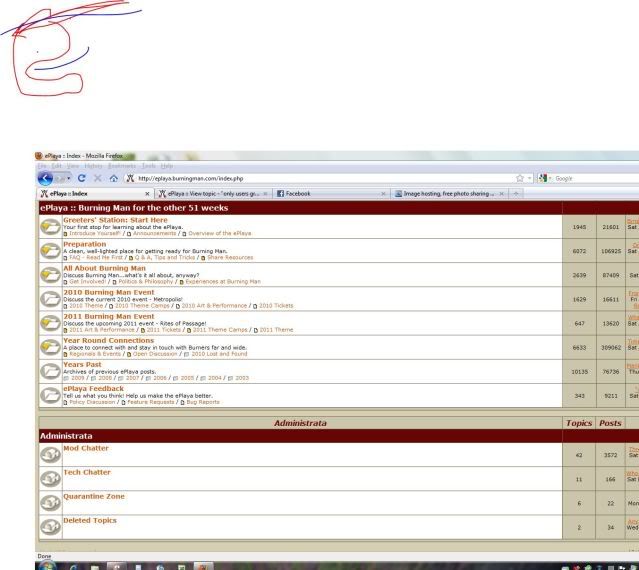Screen dimensions: 639x570
Task: Open the ePlaya Feedback forum
Action: tap(93, 388)
